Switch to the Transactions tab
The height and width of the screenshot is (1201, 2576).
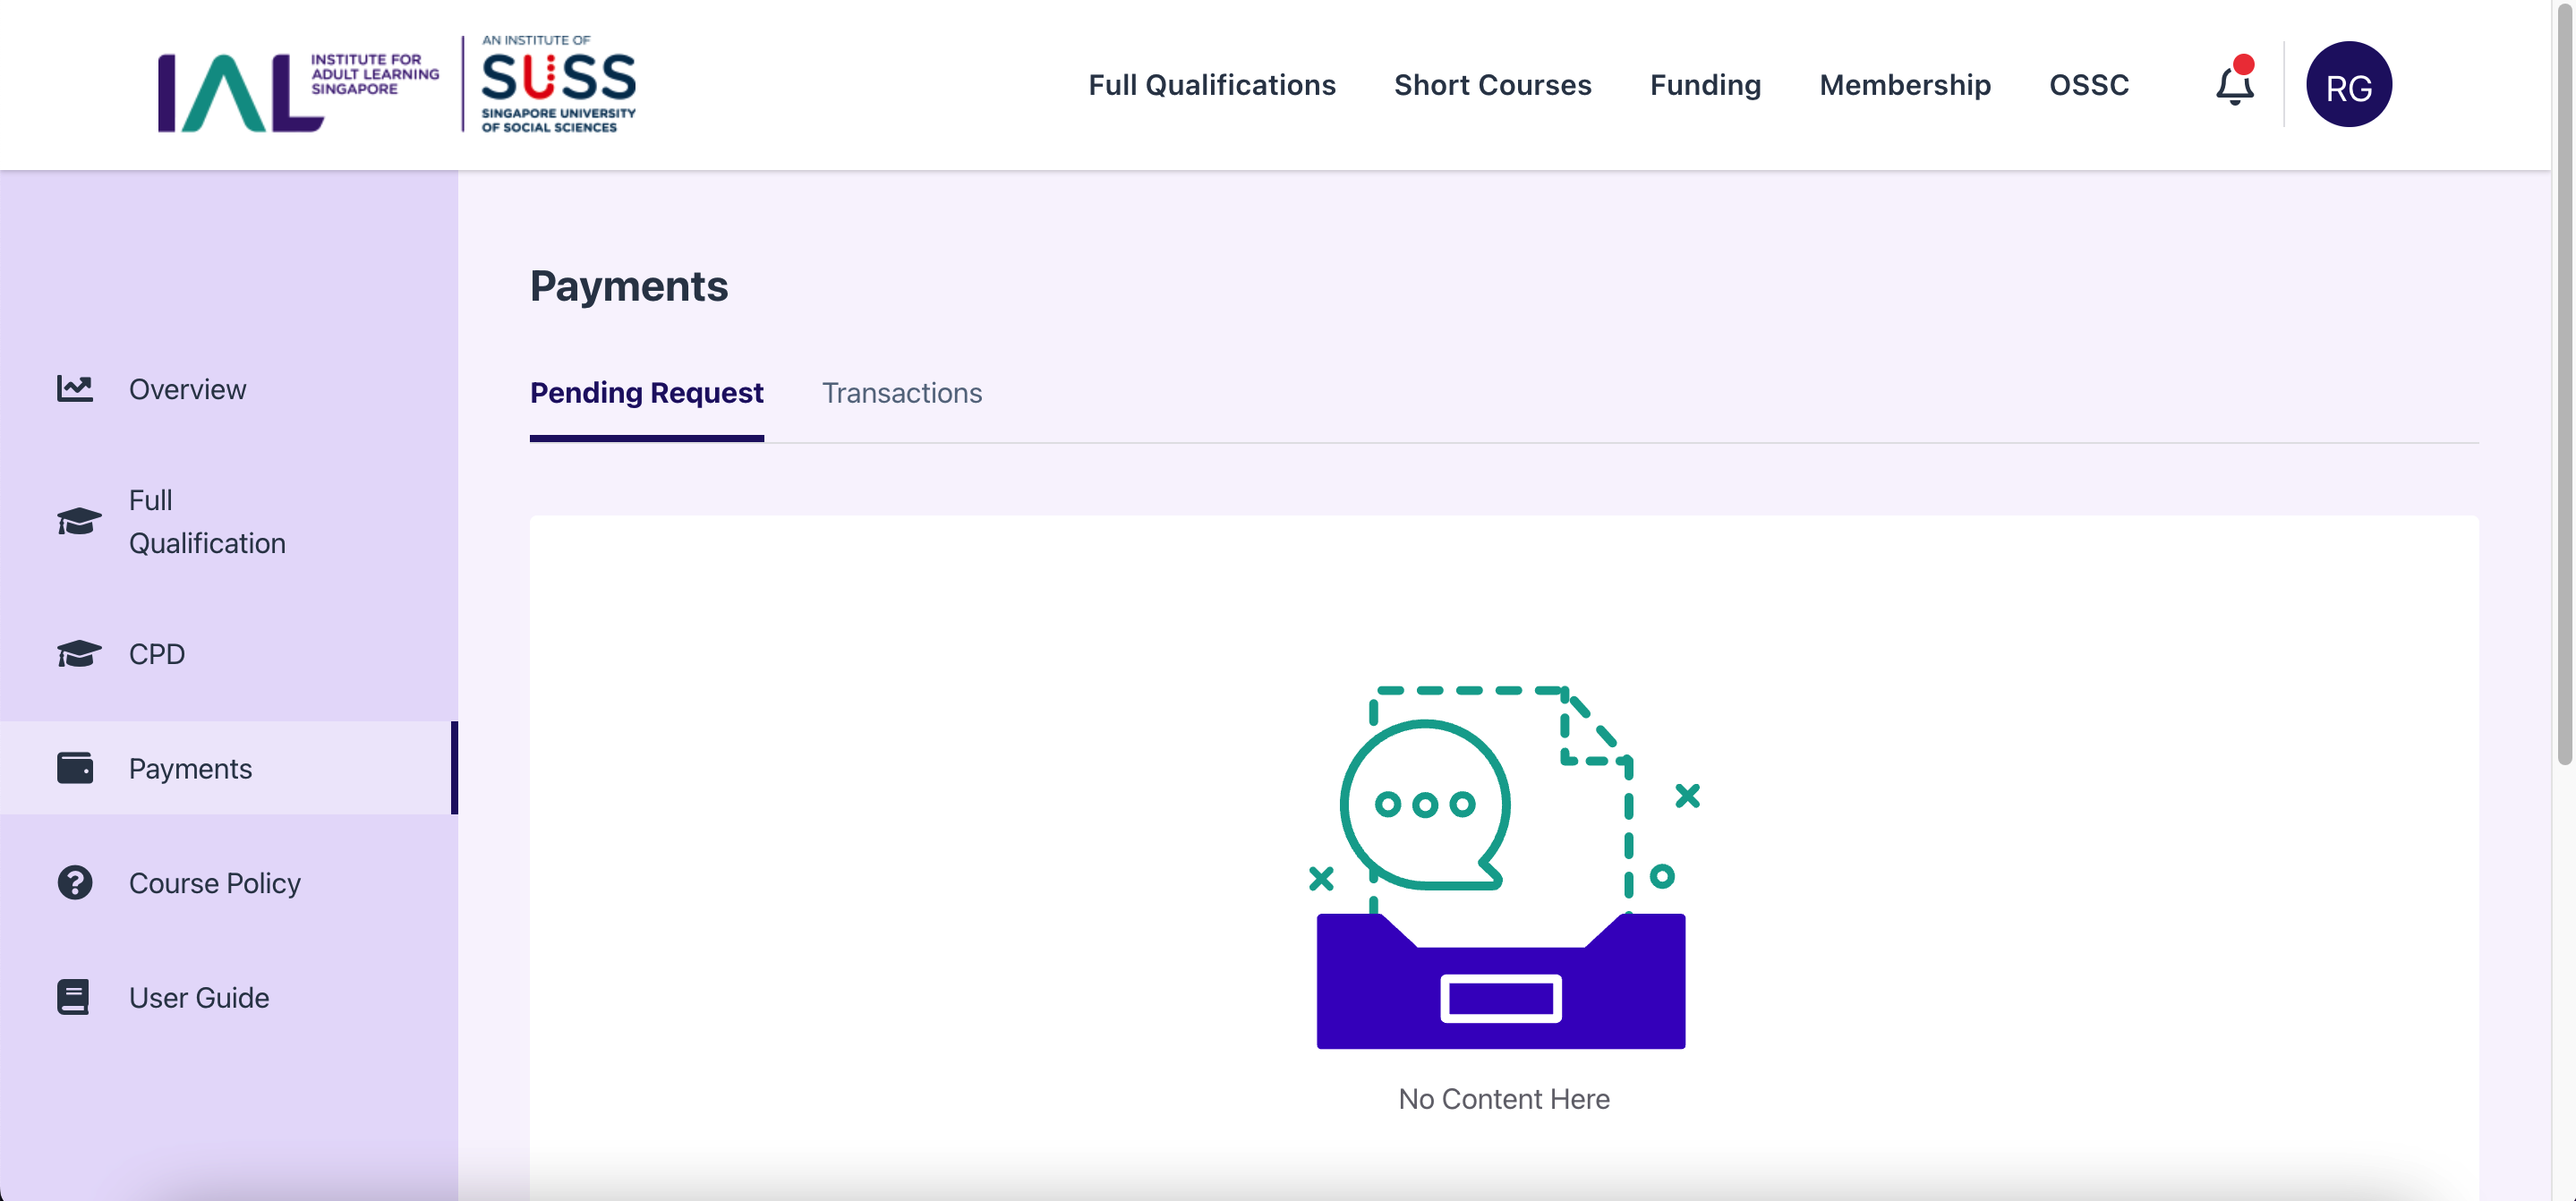(902, 393)
